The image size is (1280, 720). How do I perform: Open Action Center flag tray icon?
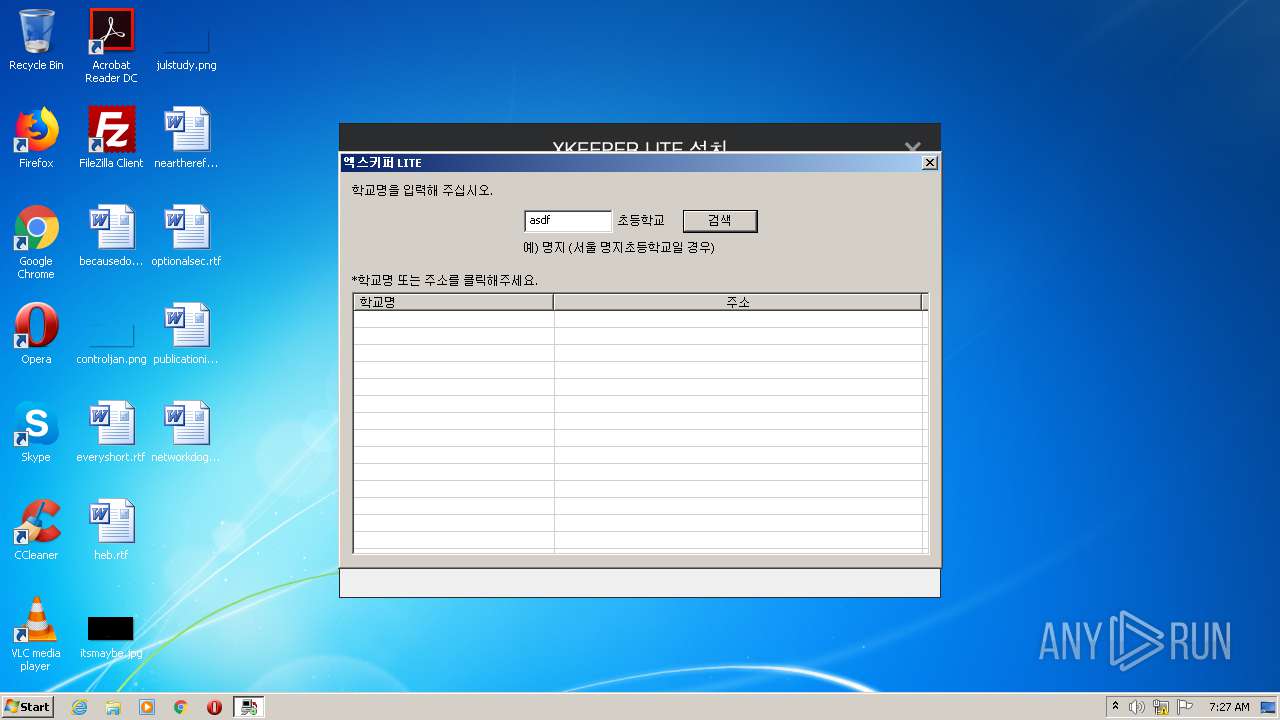(x=1185, y=707)
